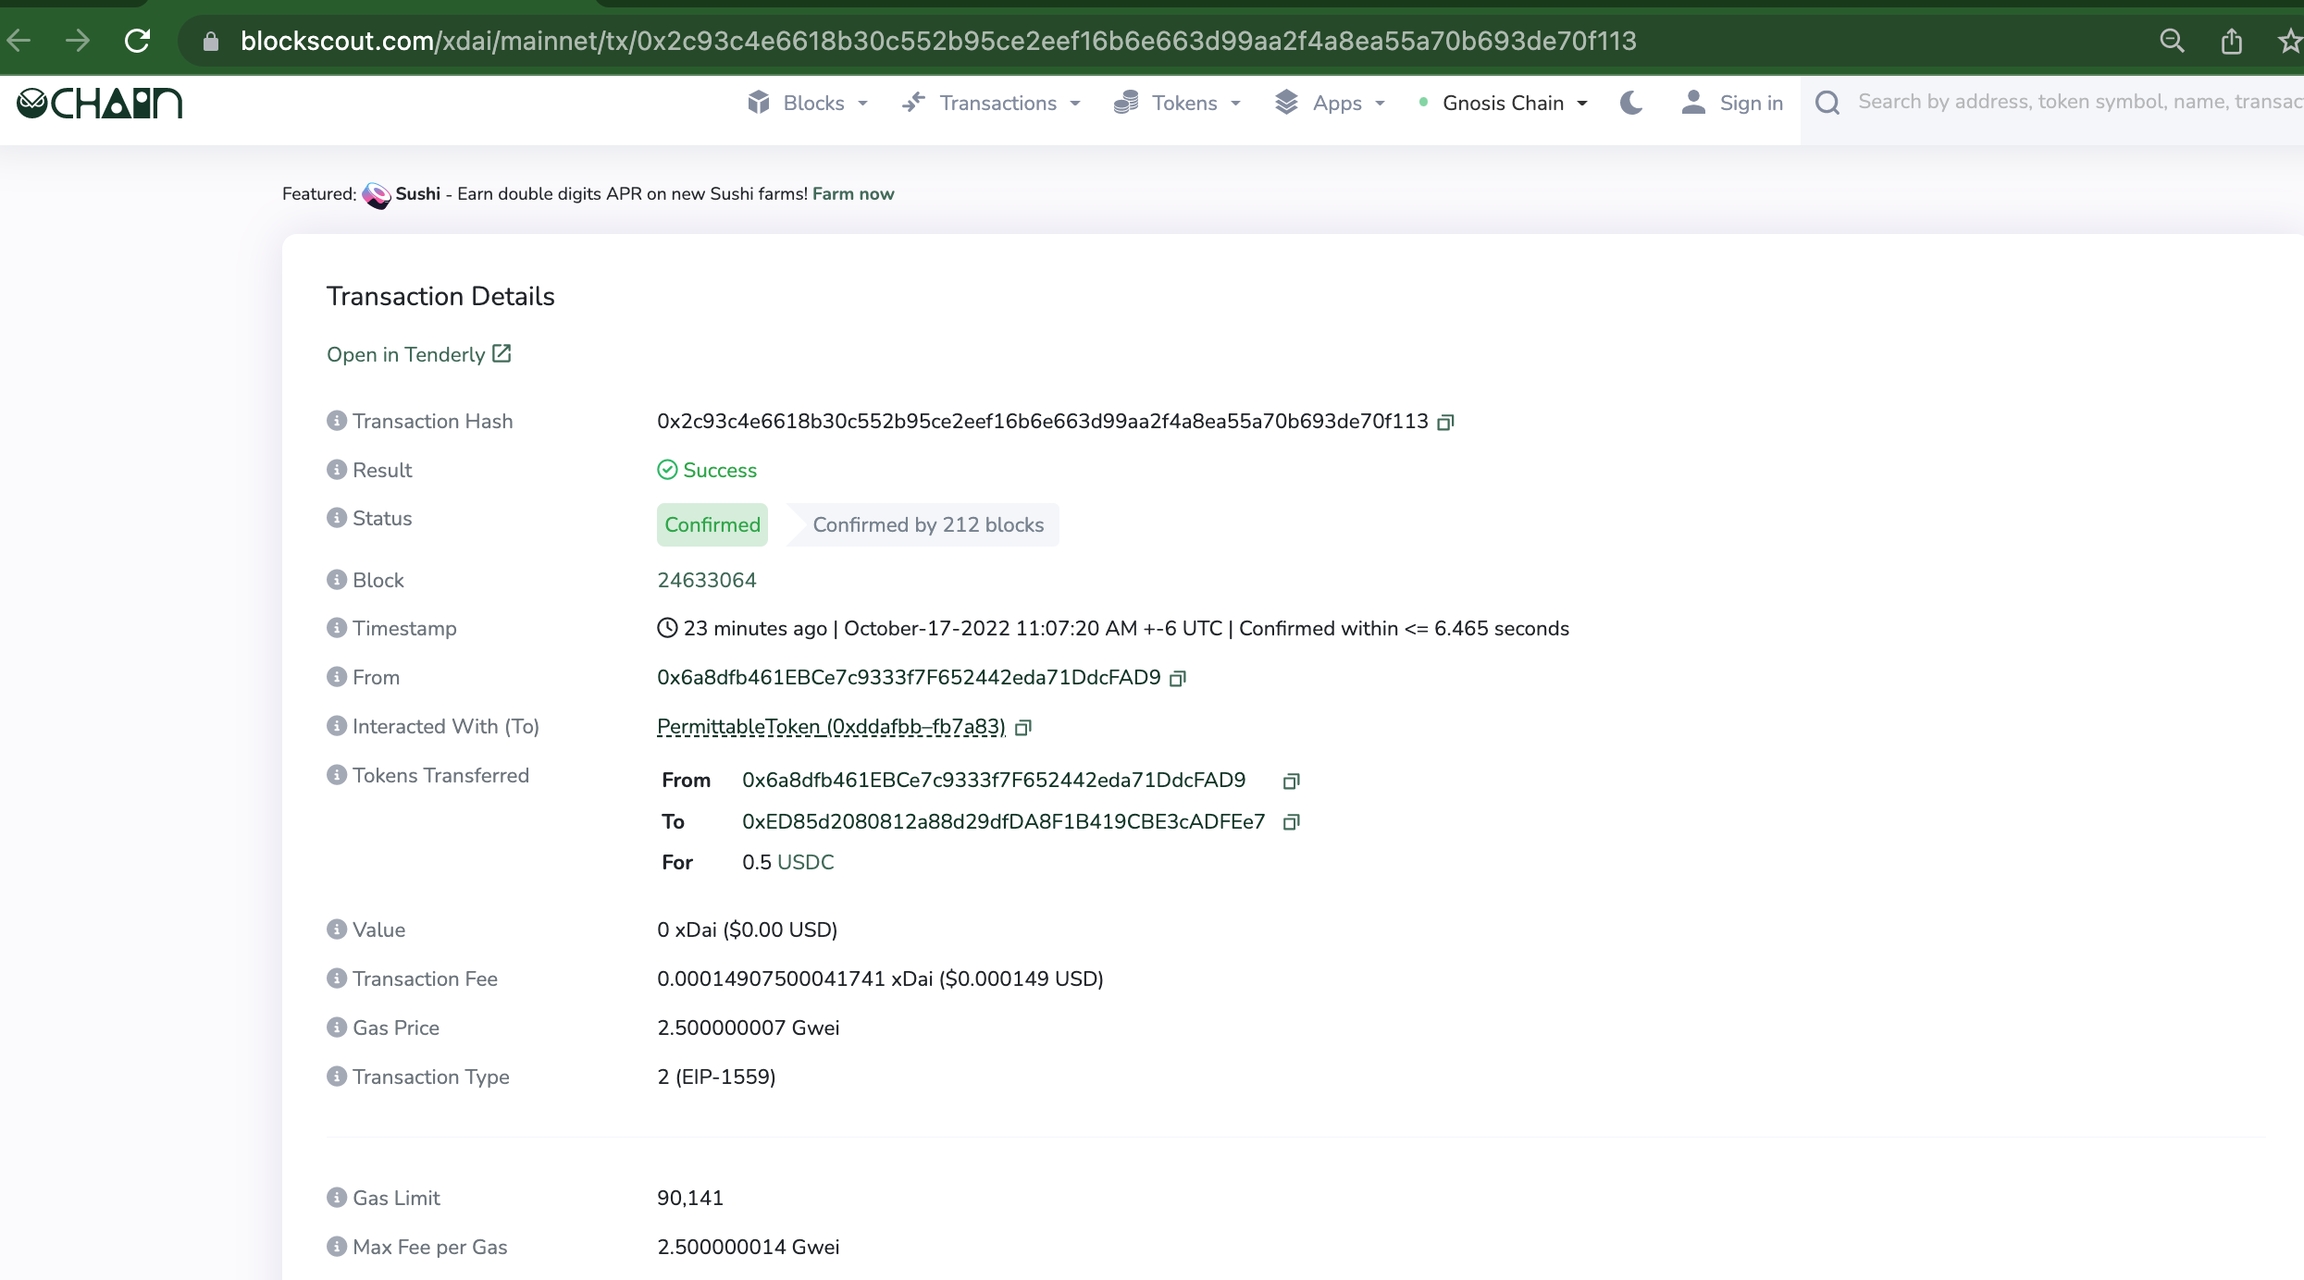Copy the PermittableToken contract address
The image size is (2304, 1280).
(x=1023, y=727)
